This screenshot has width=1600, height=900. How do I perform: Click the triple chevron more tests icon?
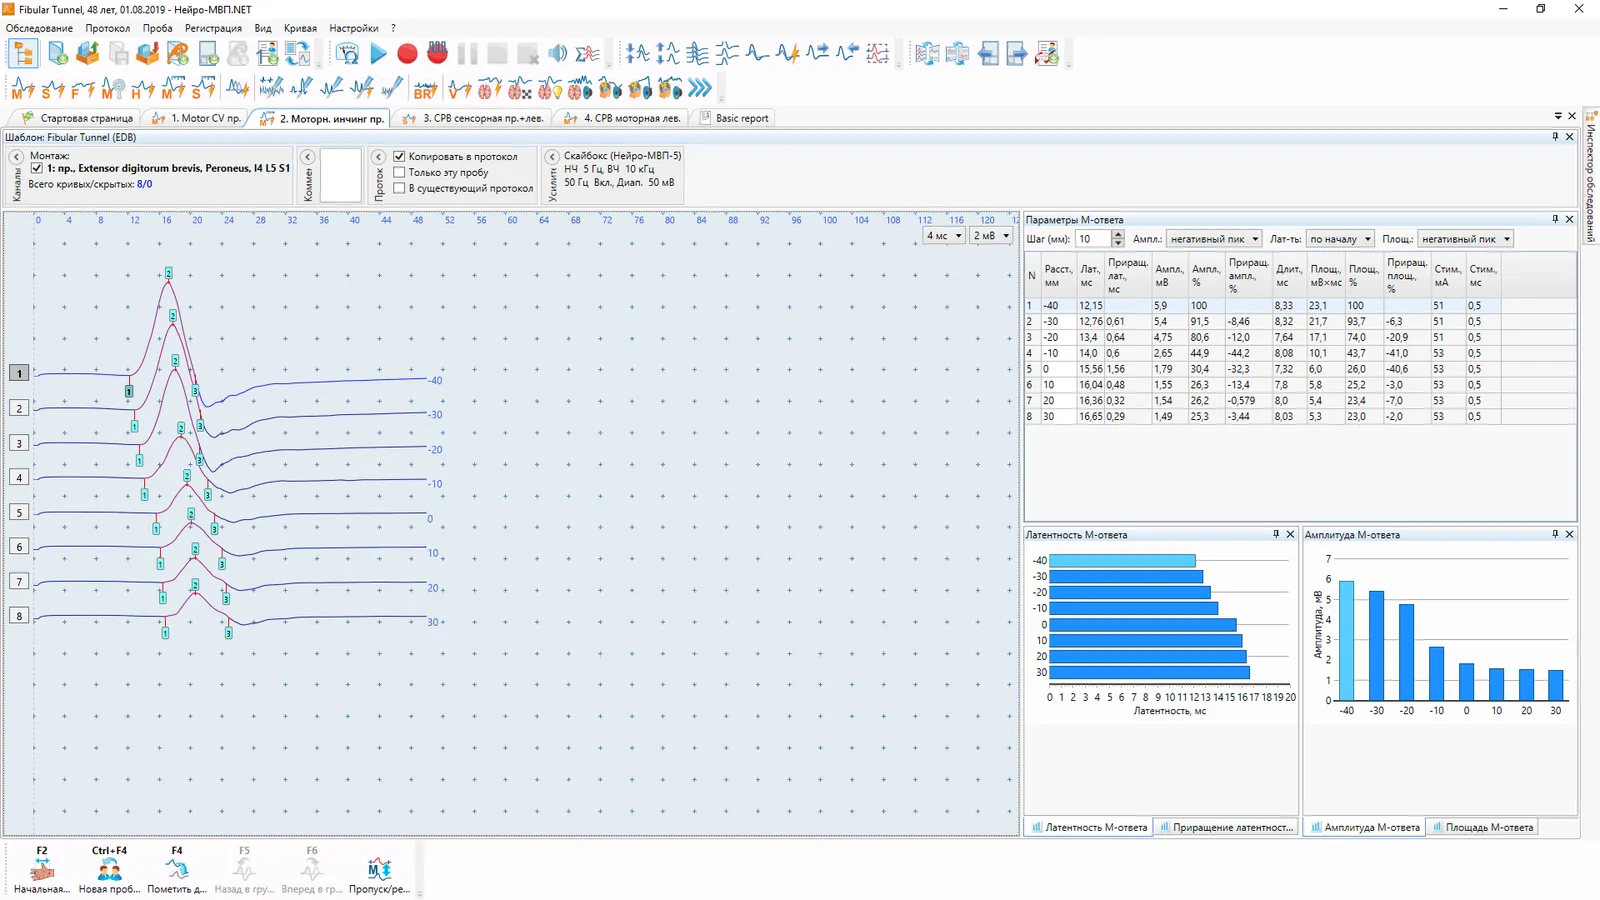pyautogui.click(x=700, y=89)
